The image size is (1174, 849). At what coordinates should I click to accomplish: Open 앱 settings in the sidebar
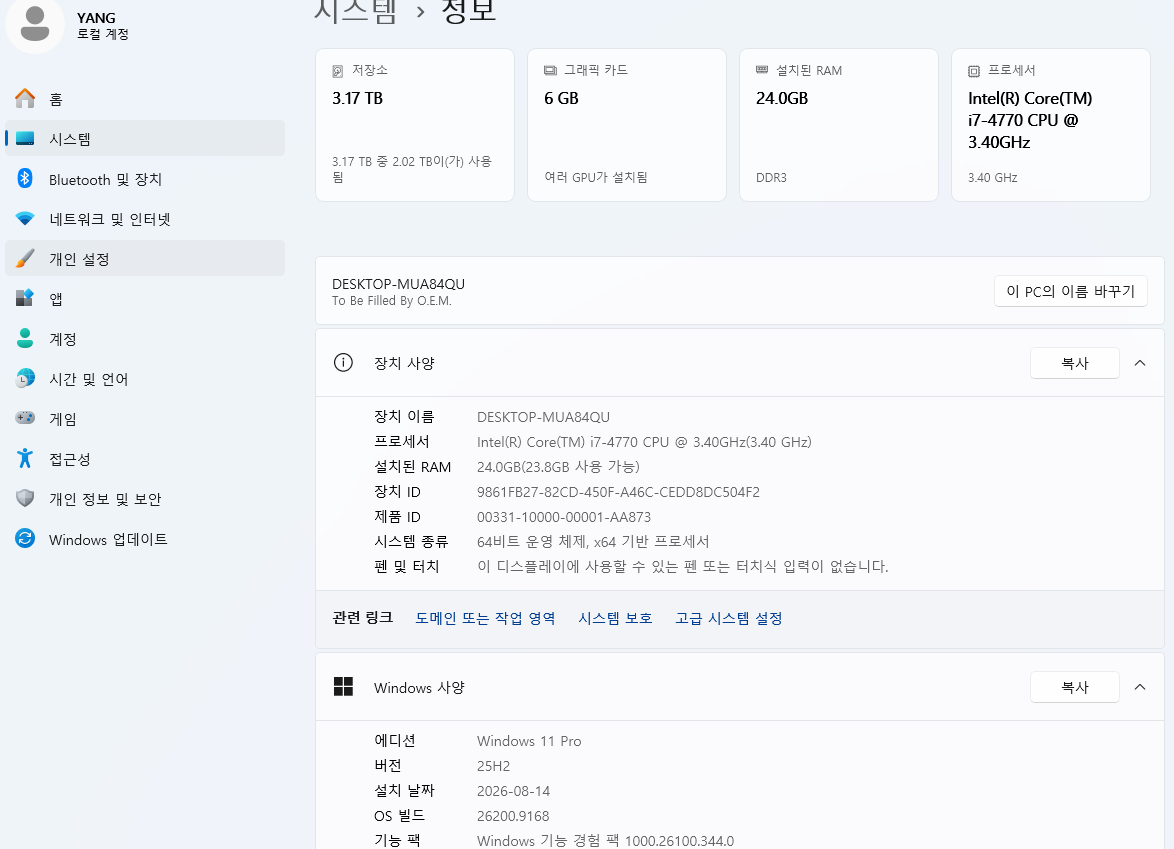[145, 299]
